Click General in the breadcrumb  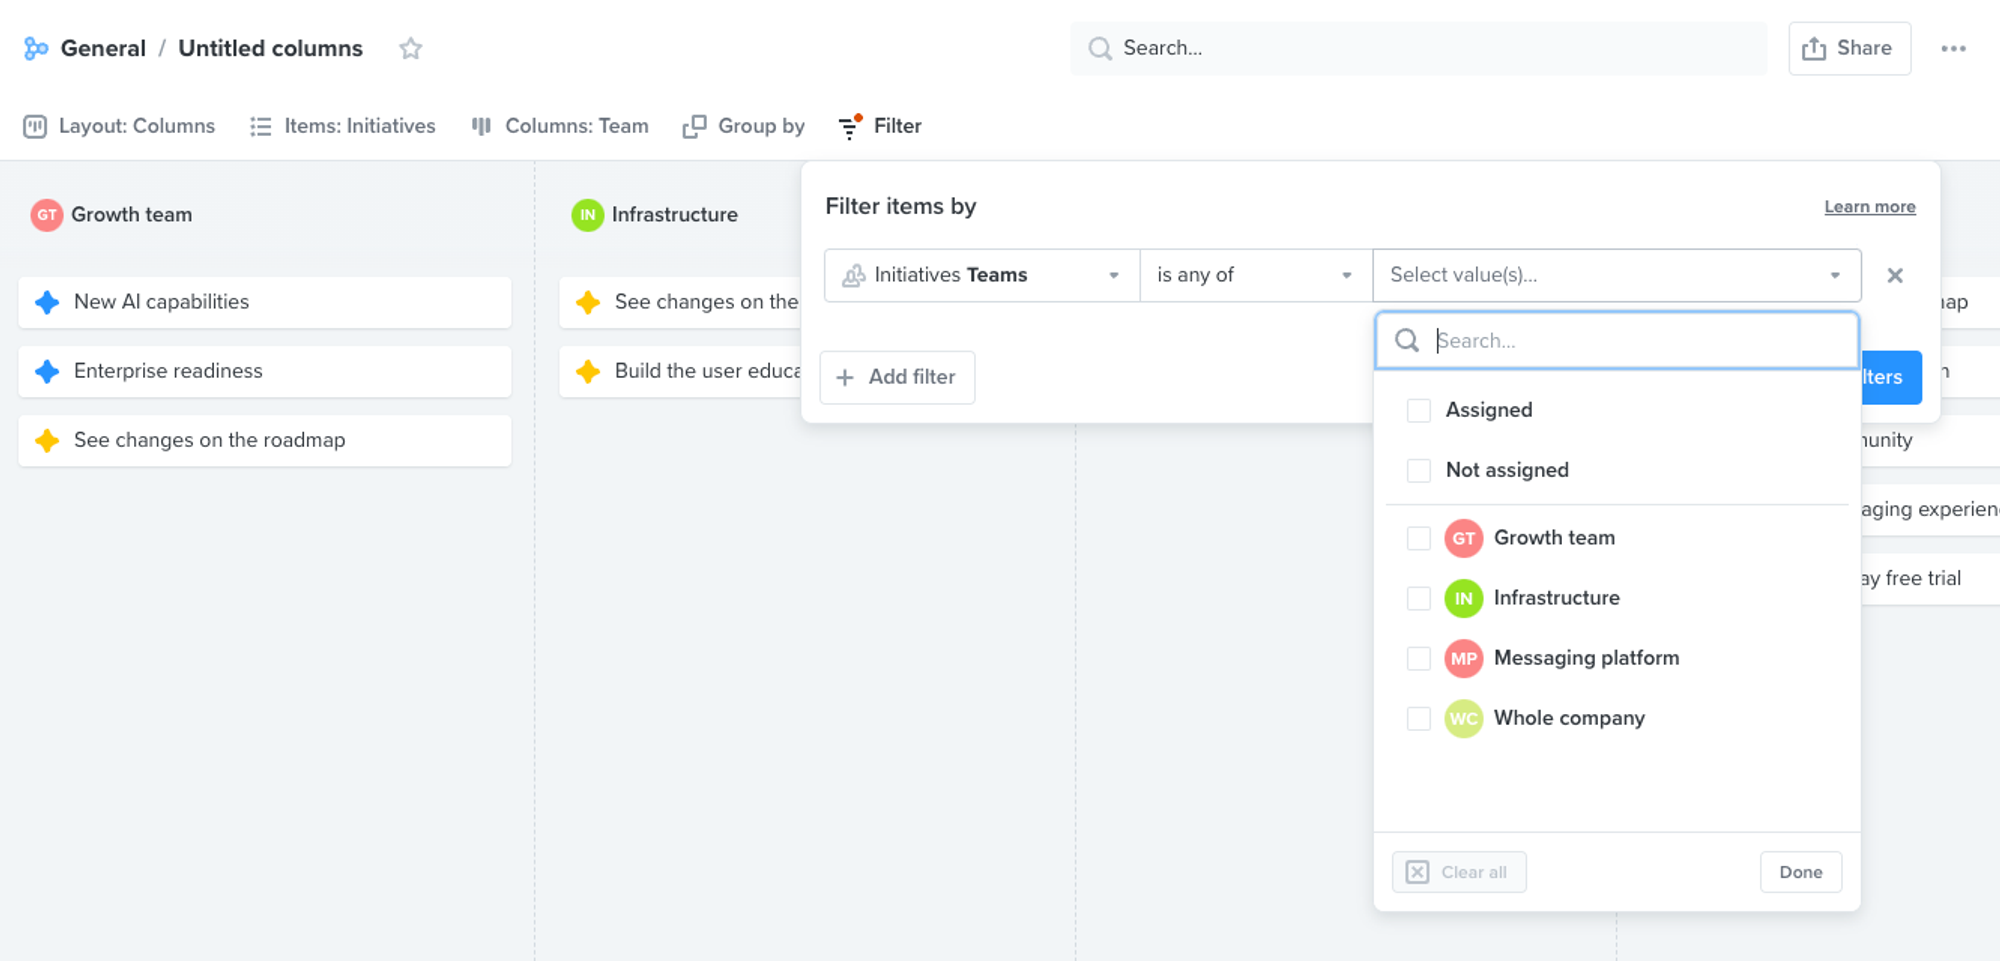[103, 48]
